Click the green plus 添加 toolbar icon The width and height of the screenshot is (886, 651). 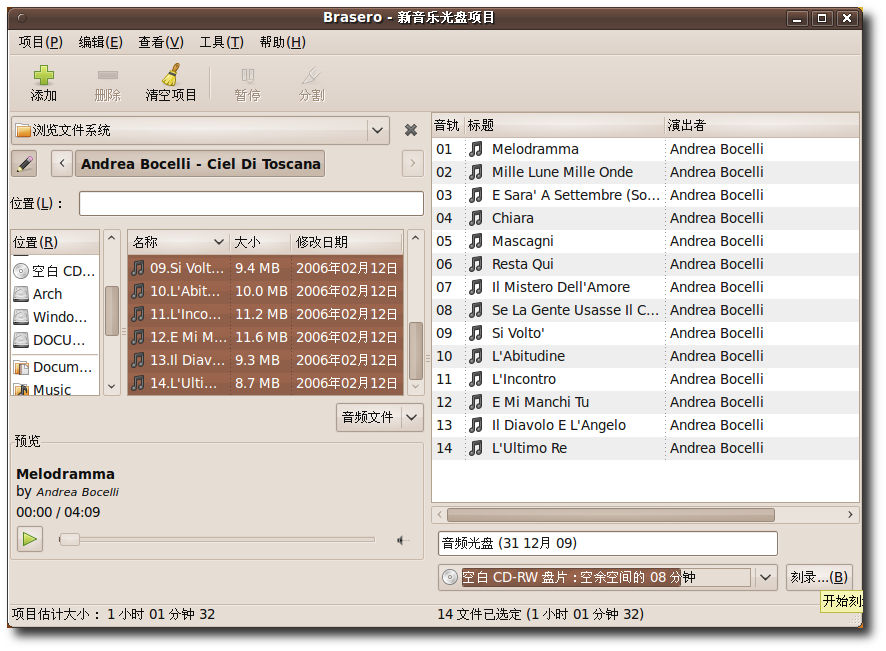[43, 76]
